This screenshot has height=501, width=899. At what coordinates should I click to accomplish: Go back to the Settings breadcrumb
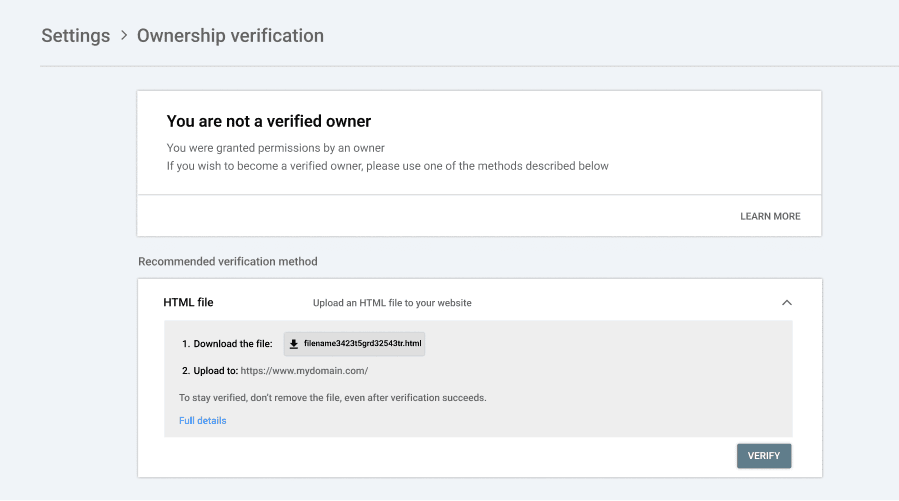(x=76, y=36)
